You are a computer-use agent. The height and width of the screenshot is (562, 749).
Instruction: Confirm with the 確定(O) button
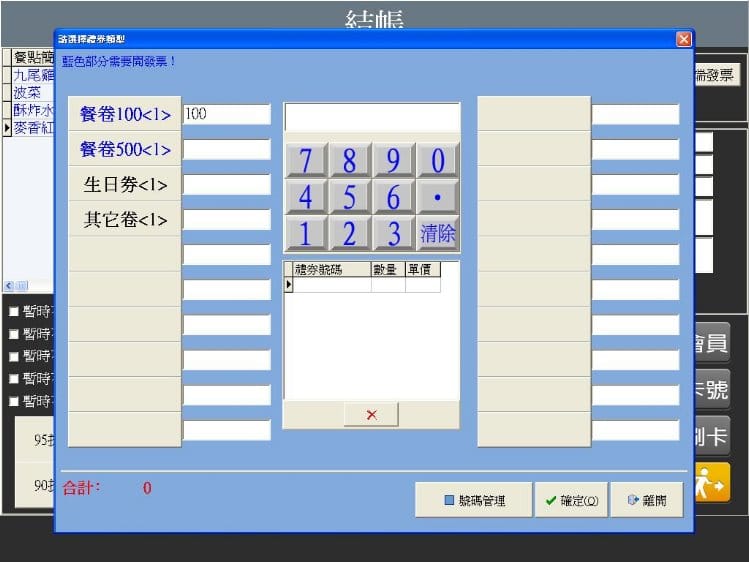[x=571, y=500]
